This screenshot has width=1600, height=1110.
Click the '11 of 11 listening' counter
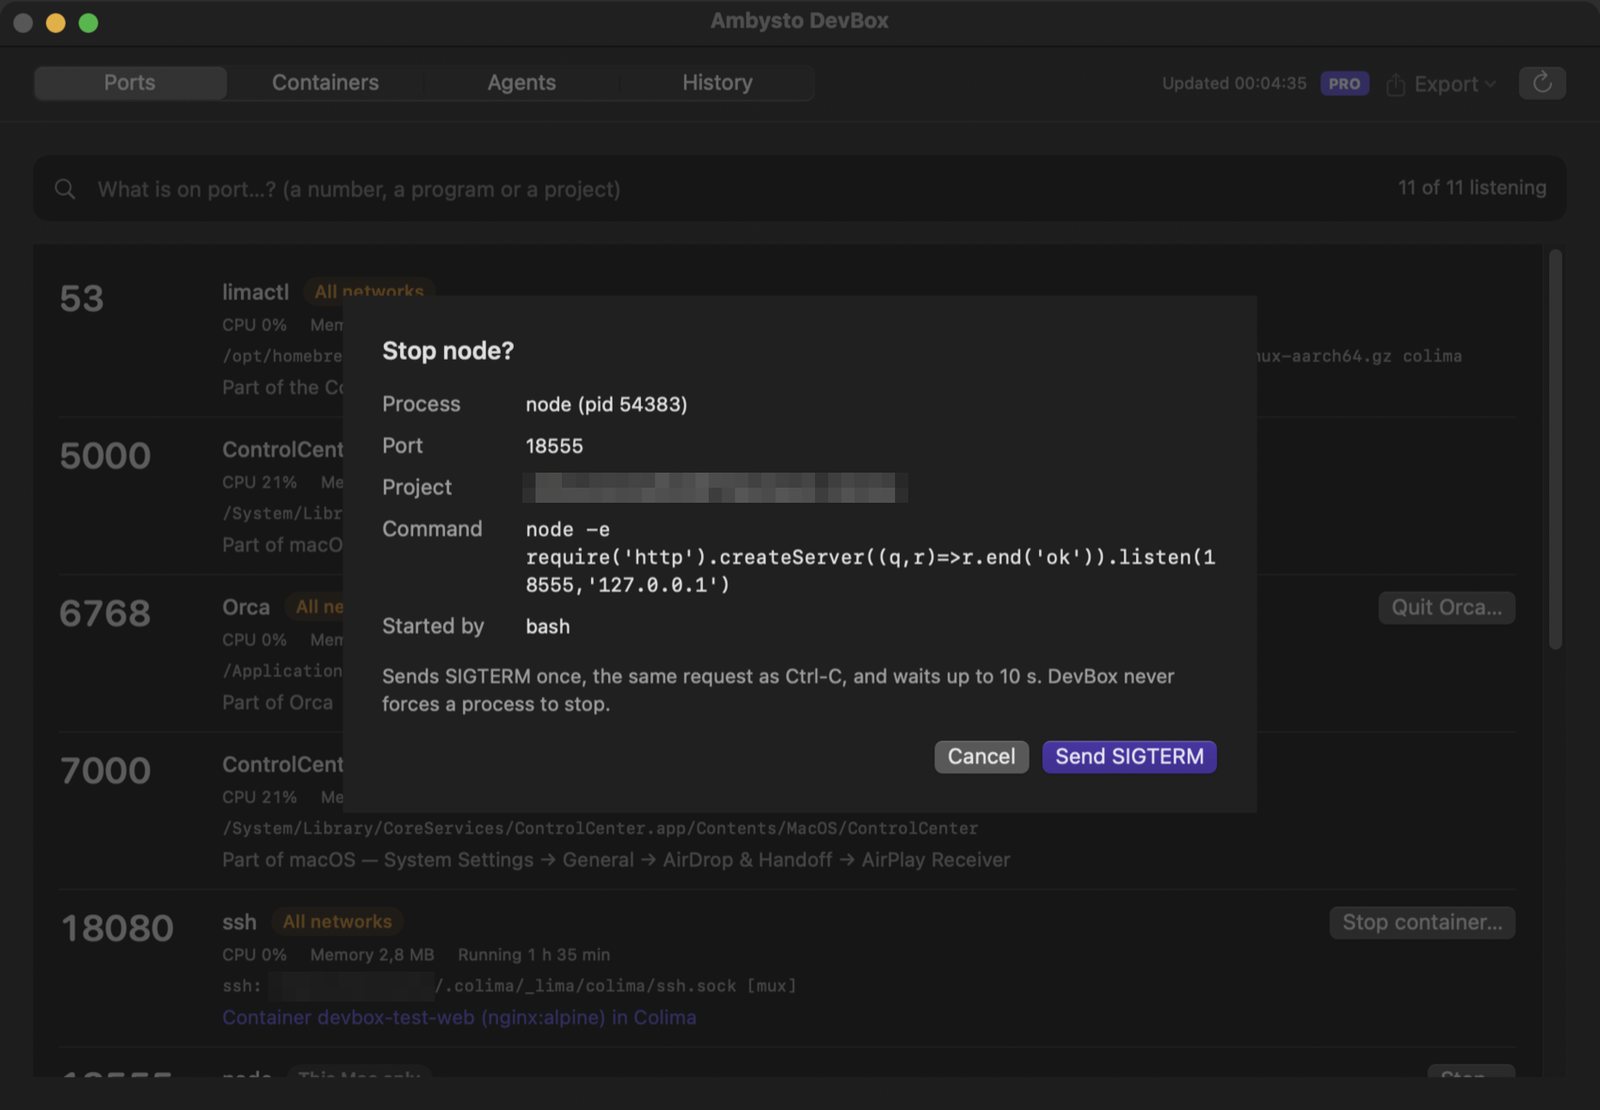[x=1472, y=188]
